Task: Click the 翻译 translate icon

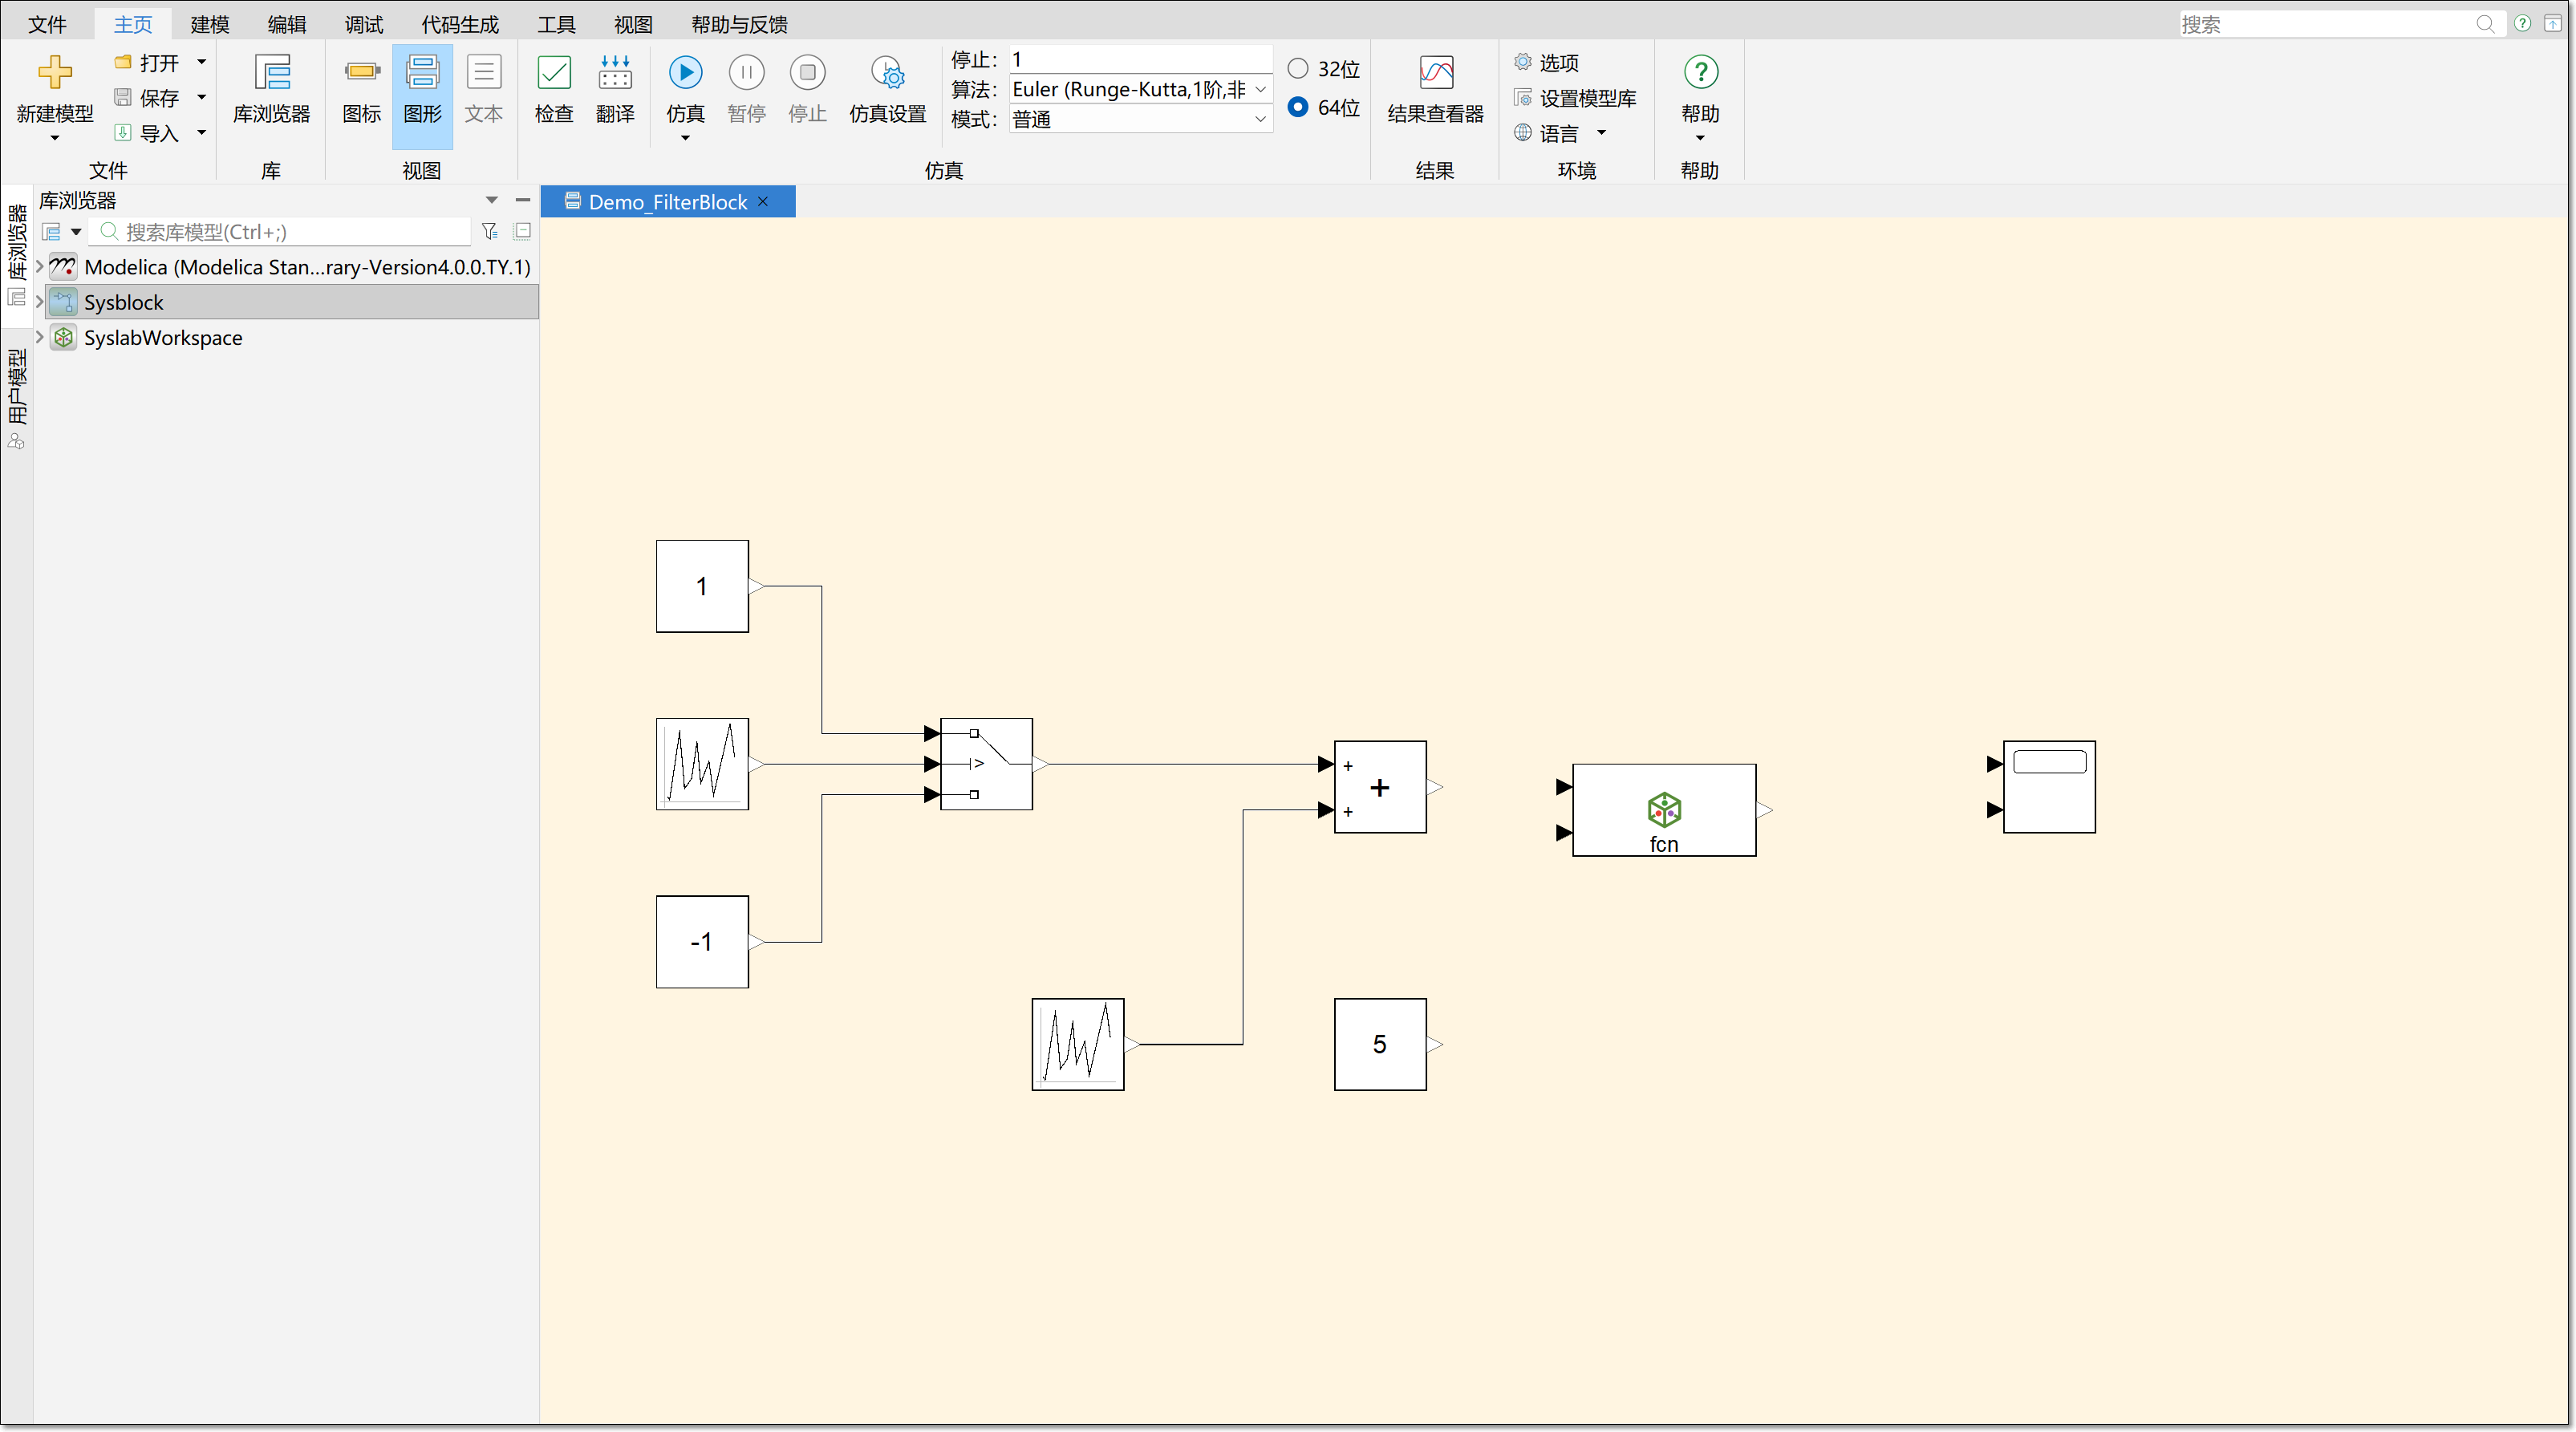Action: (x=615, y=72)
